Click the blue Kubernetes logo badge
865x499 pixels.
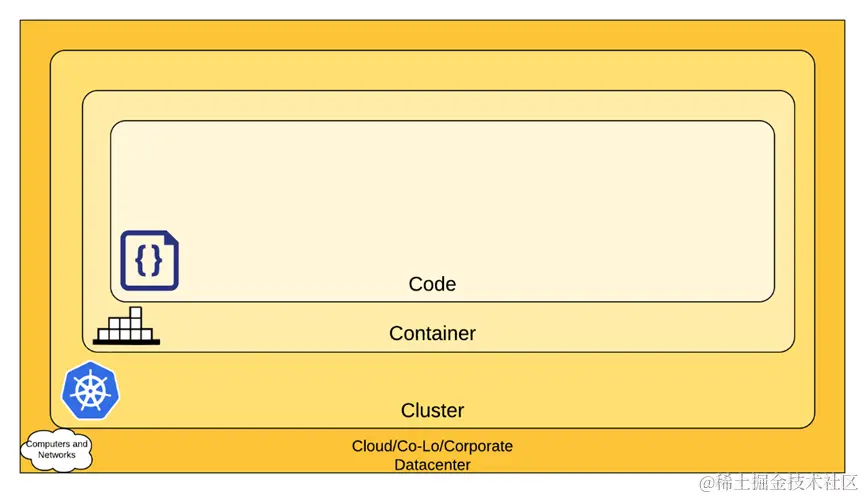click(90, 389)
